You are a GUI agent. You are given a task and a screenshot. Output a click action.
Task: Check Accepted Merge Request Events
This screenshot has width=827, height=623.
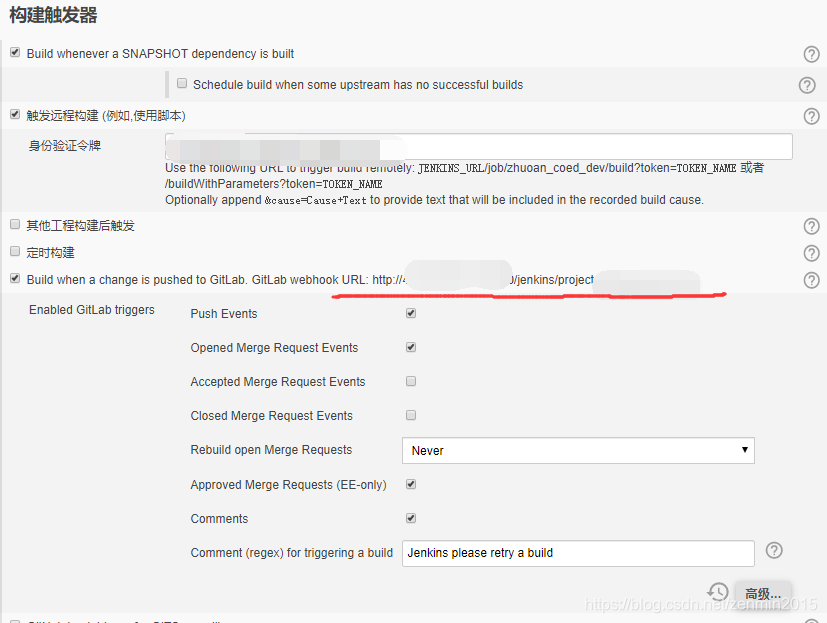point(411,381)
